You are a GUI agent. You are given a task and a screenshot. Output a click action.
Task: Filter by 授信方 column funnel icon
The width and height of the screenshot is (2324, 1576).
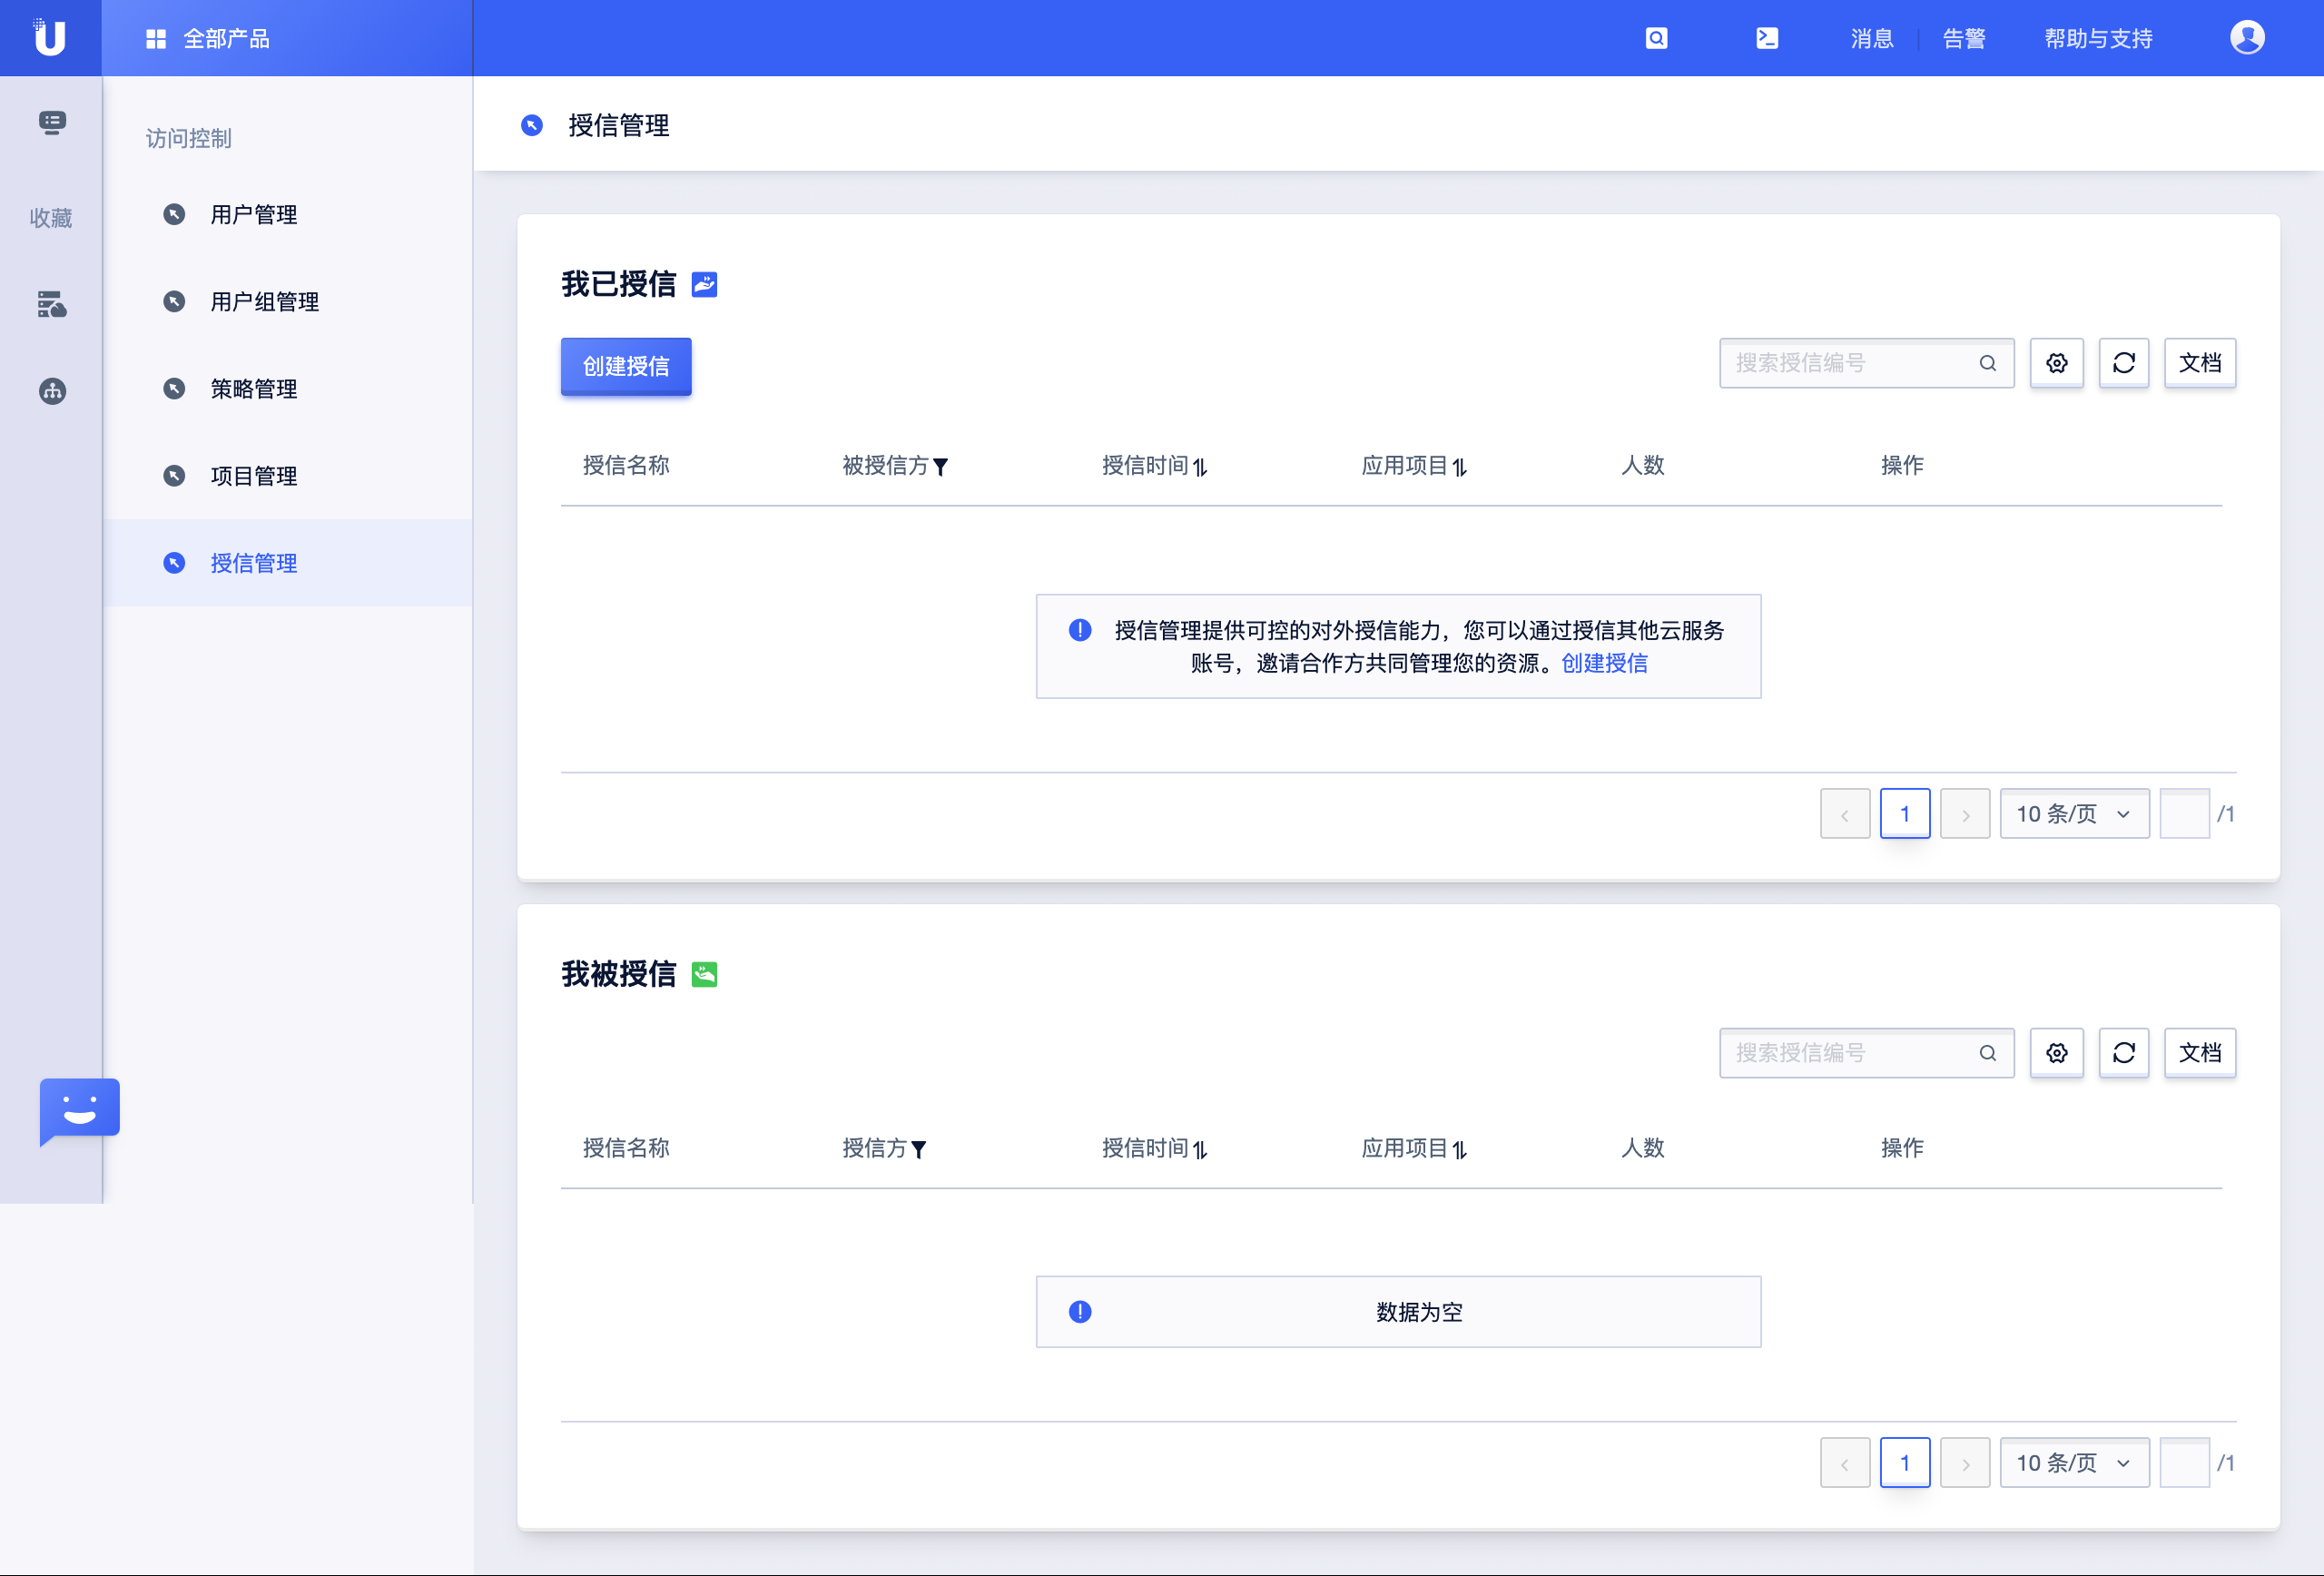[919, 1149]
